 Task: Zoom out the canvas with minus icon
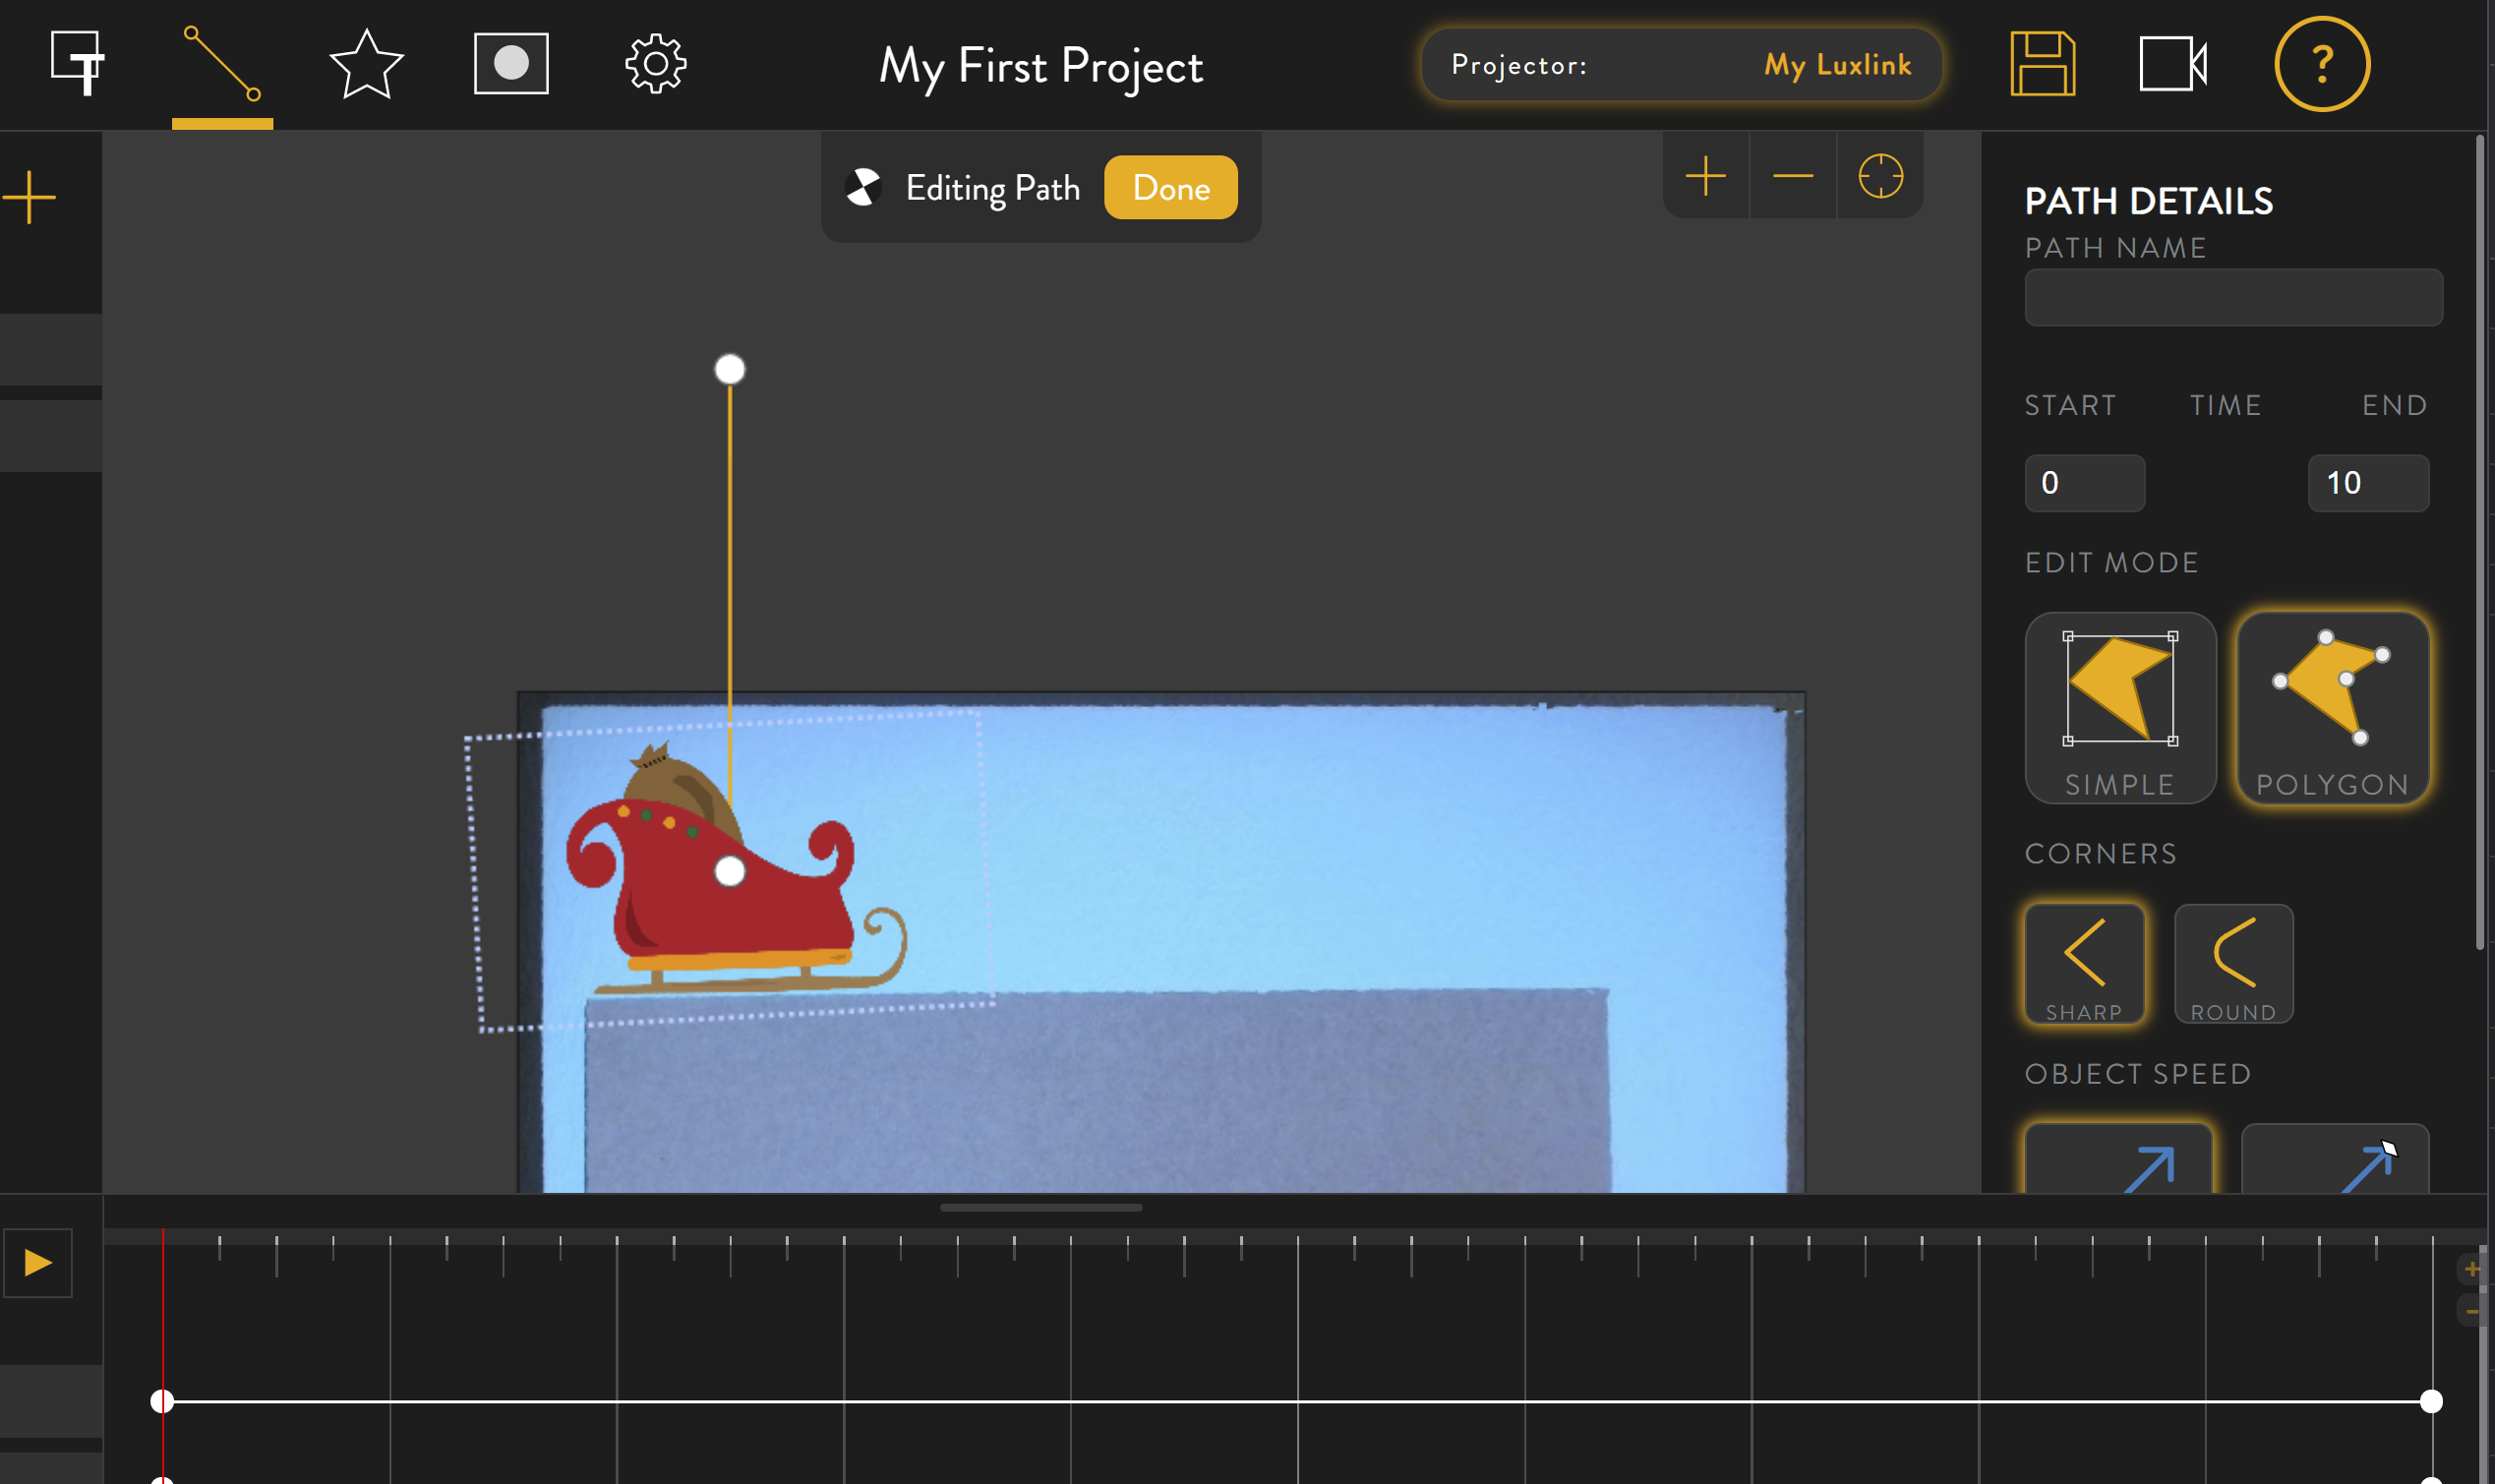click(x=1792, y=177)
